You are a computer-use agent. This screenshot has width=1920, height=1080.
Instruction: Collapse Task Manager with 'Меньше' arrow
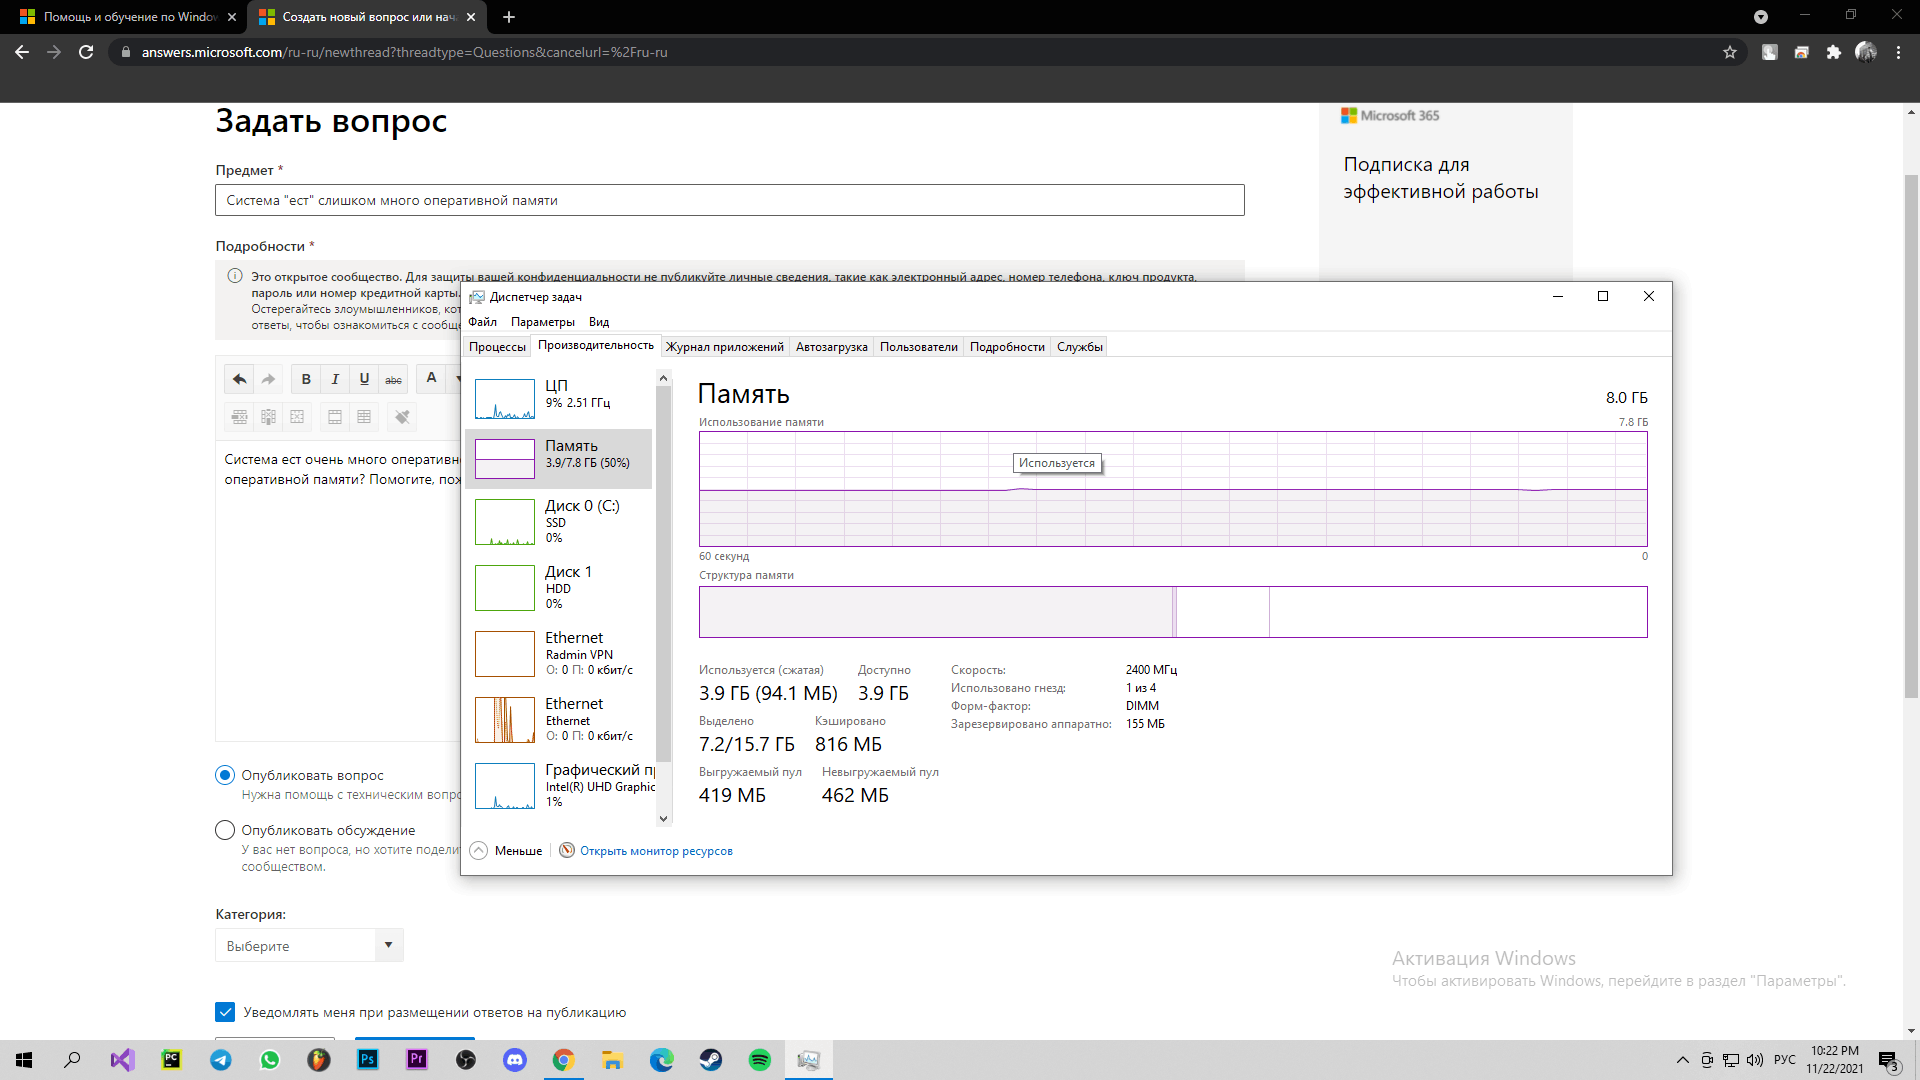click(479, 851)
